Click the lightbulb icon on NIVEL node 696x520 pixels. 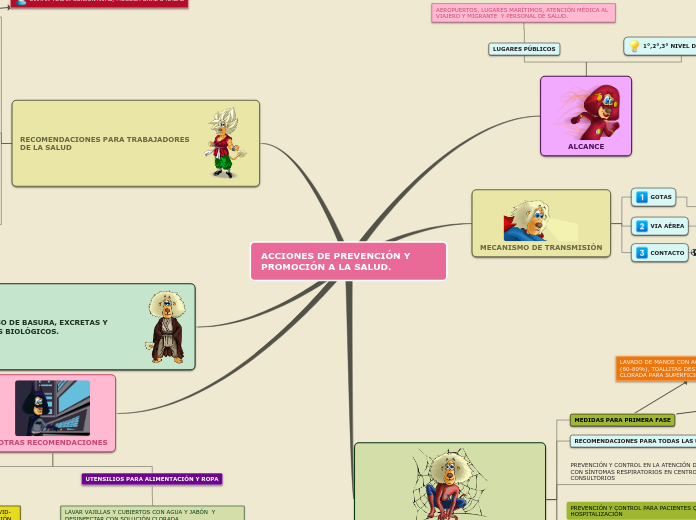635,46
